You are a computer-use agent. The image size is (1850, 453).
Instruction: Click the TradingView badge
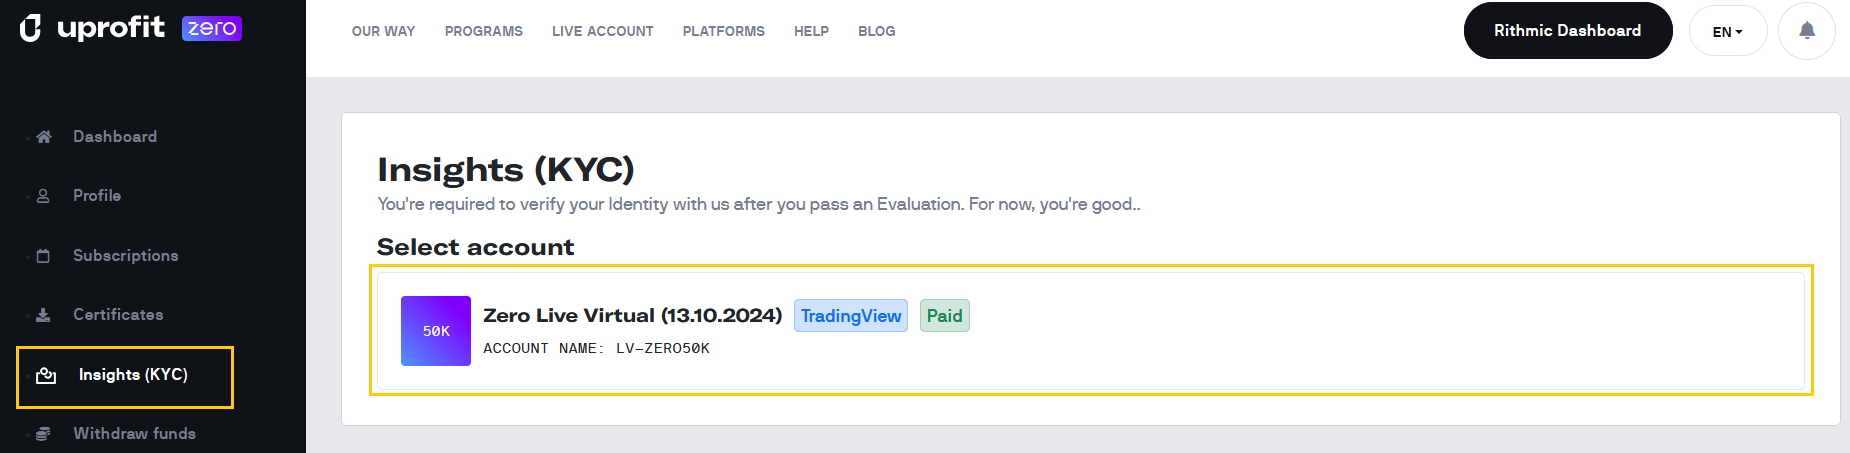[x=851, y=316]
